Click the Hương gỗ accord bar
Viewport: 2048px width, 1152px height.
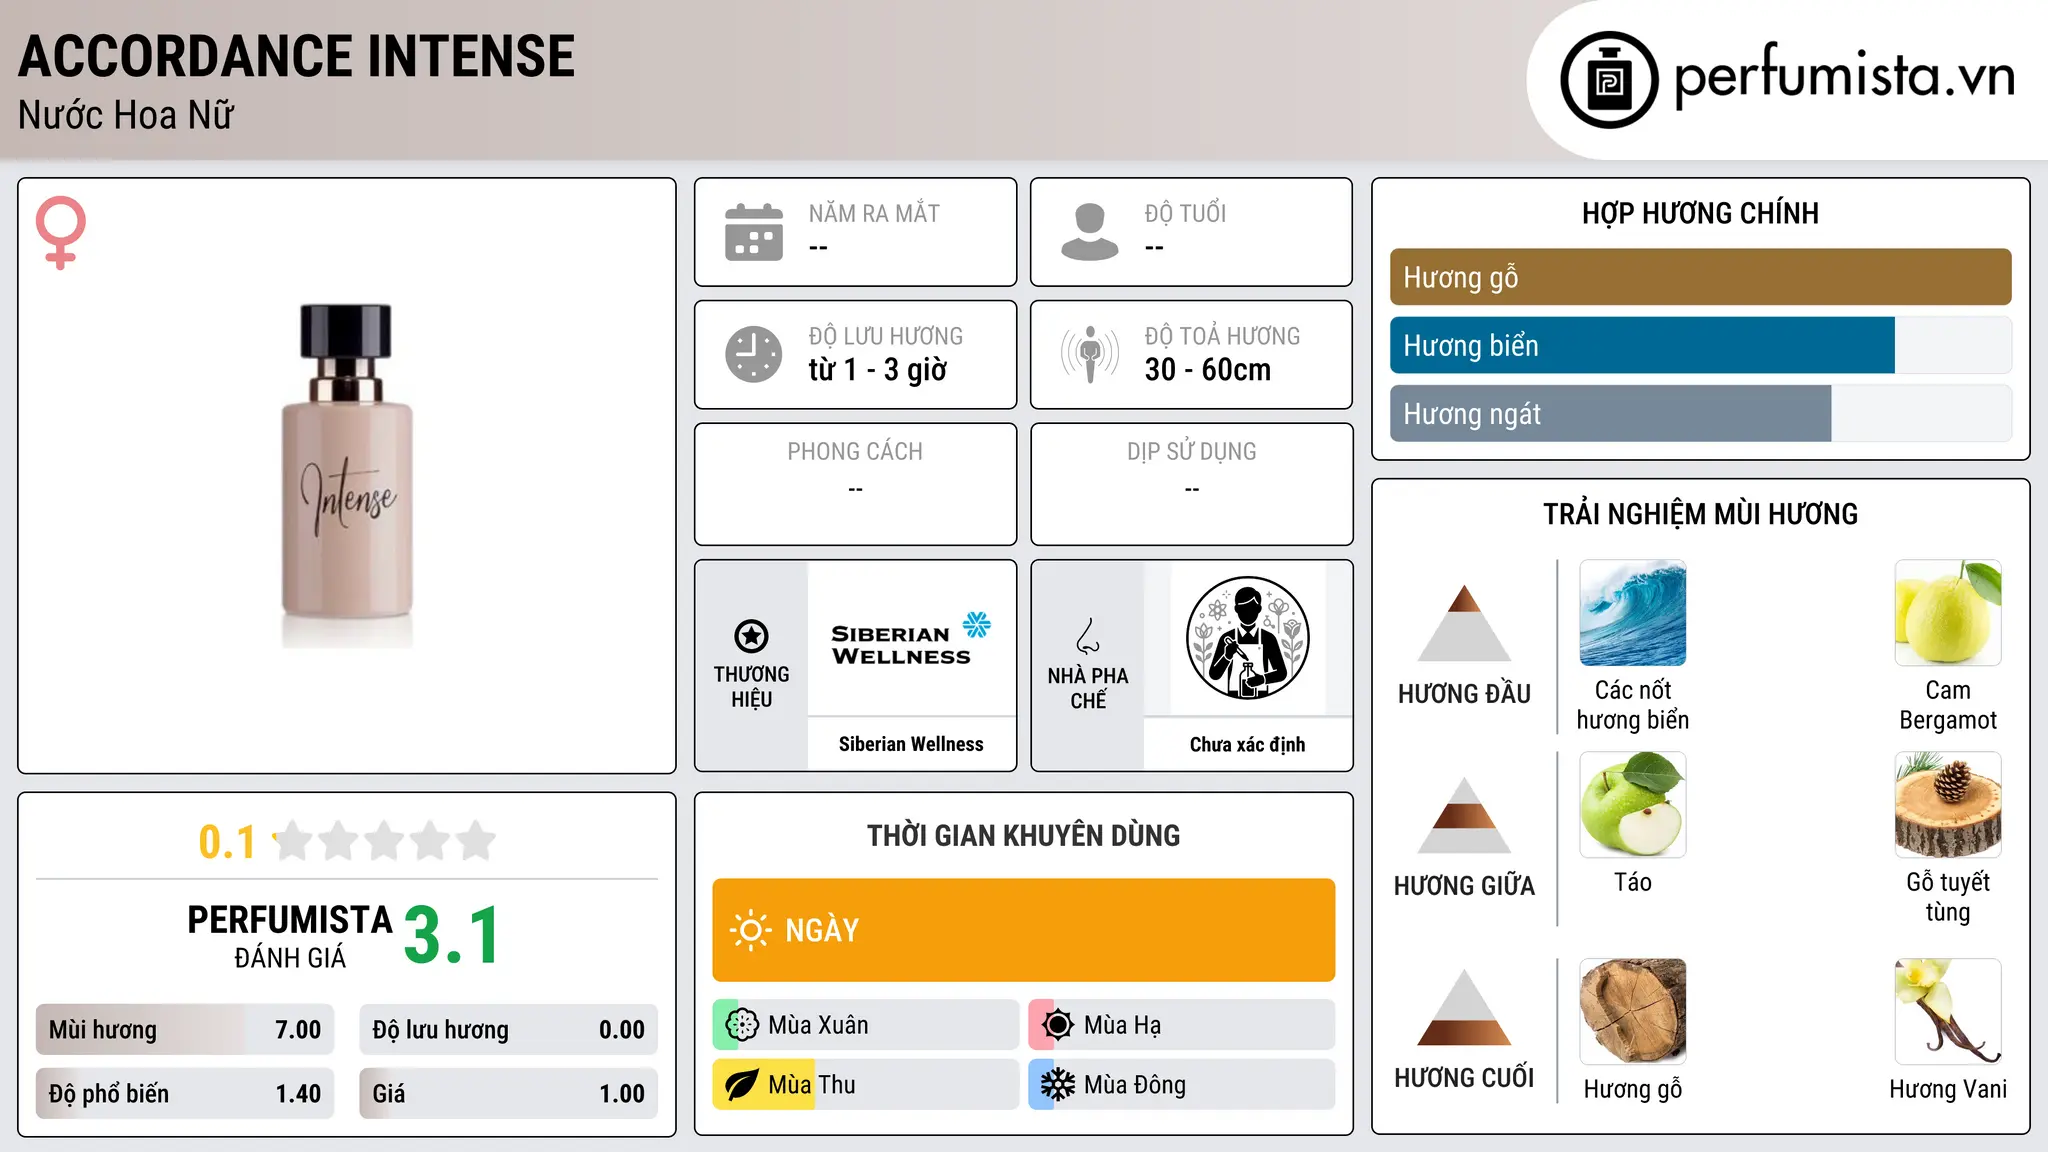coord(1700,277)
